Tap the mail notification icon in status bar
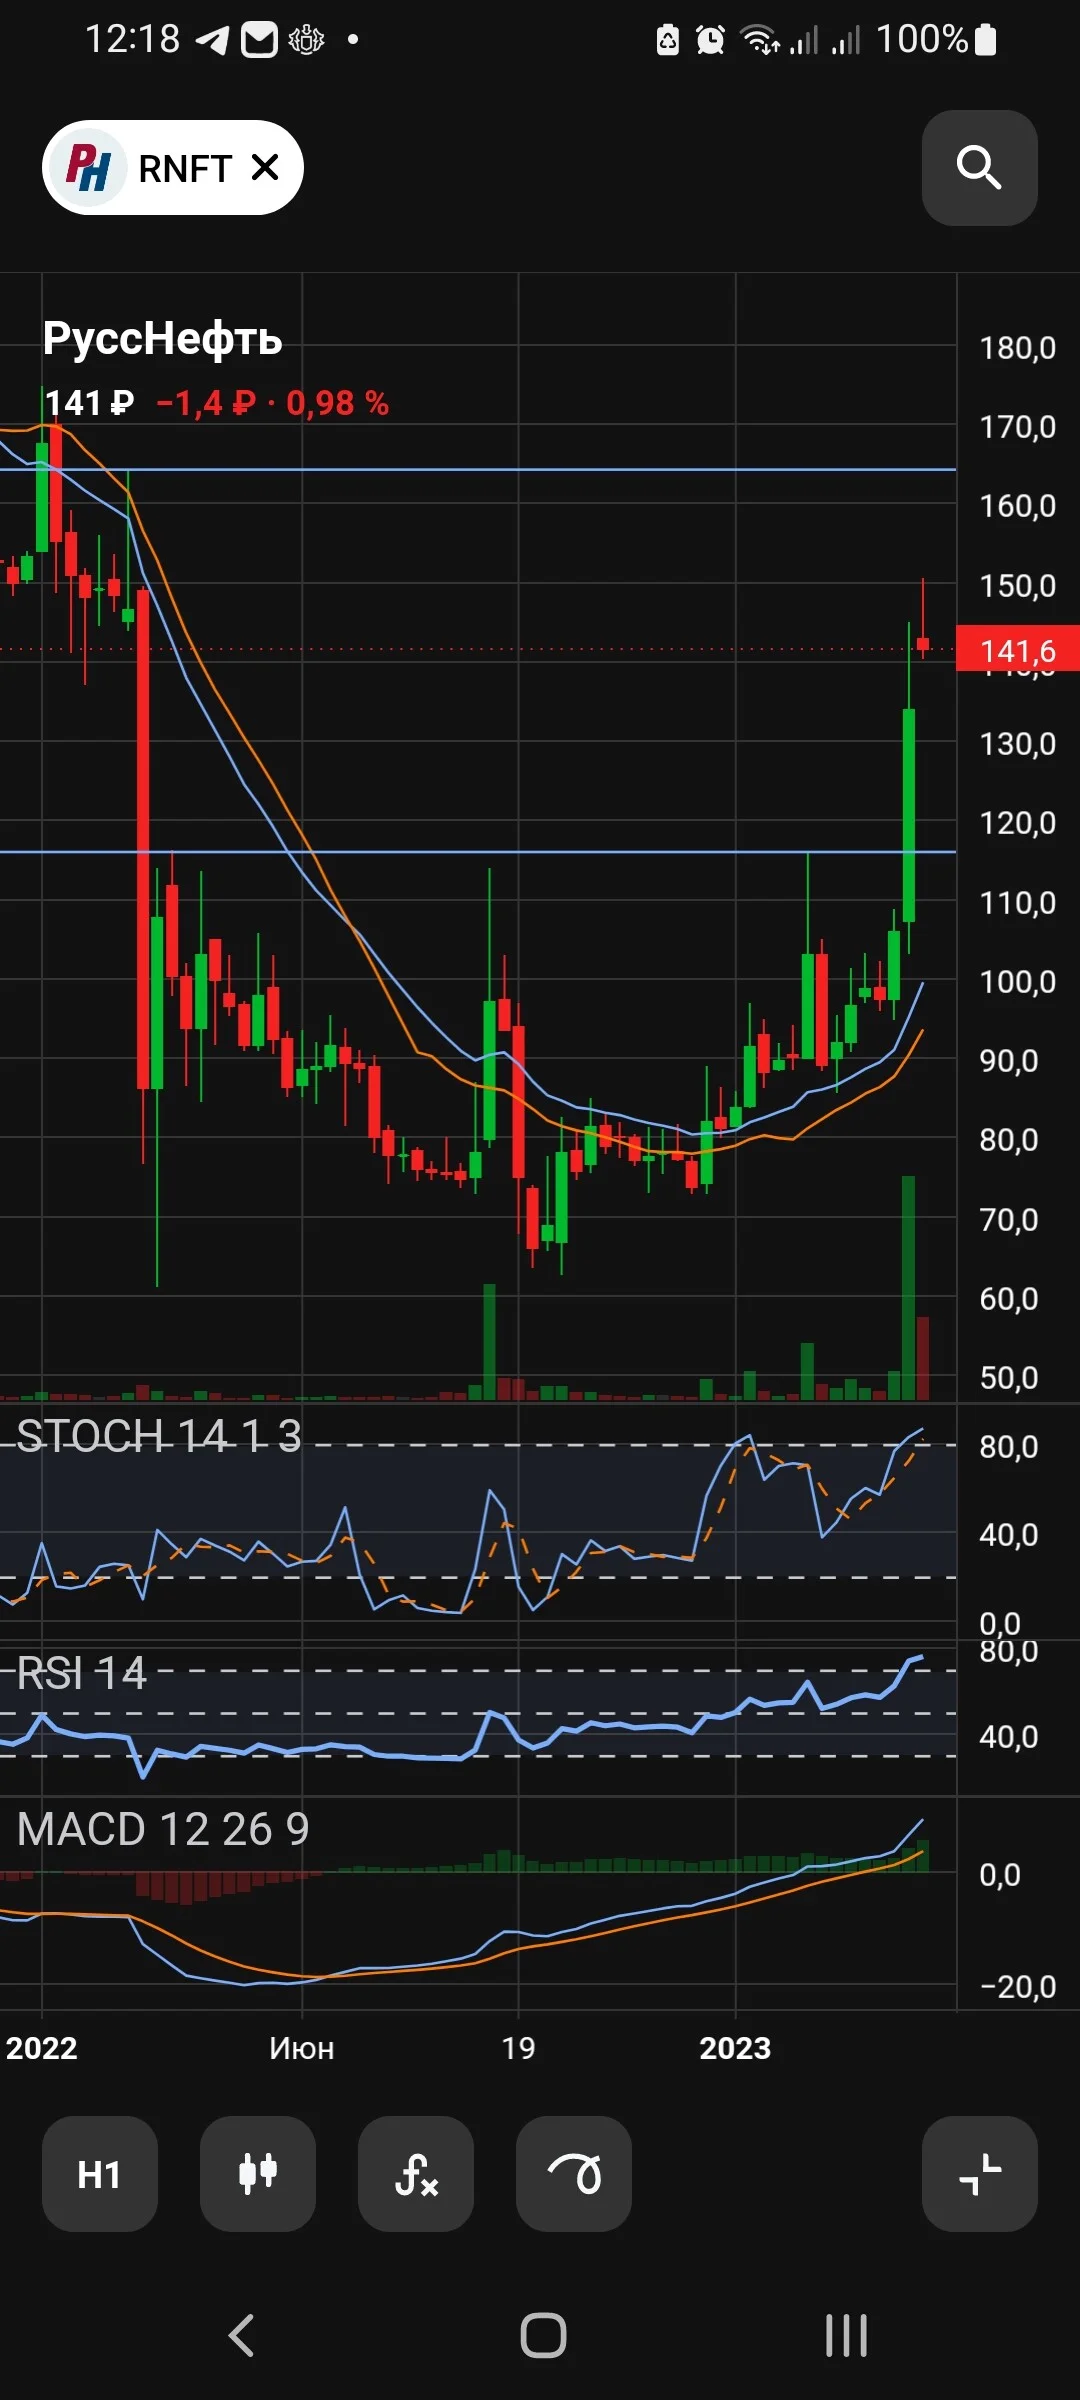The image size is (1080, 2400). (259, 40)
